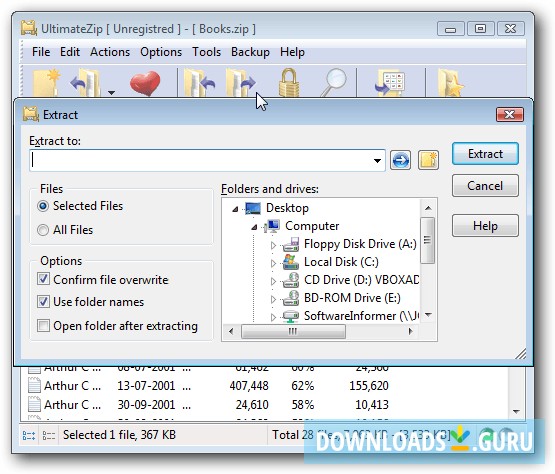Click the Desktop icon in folder tree

253,208
